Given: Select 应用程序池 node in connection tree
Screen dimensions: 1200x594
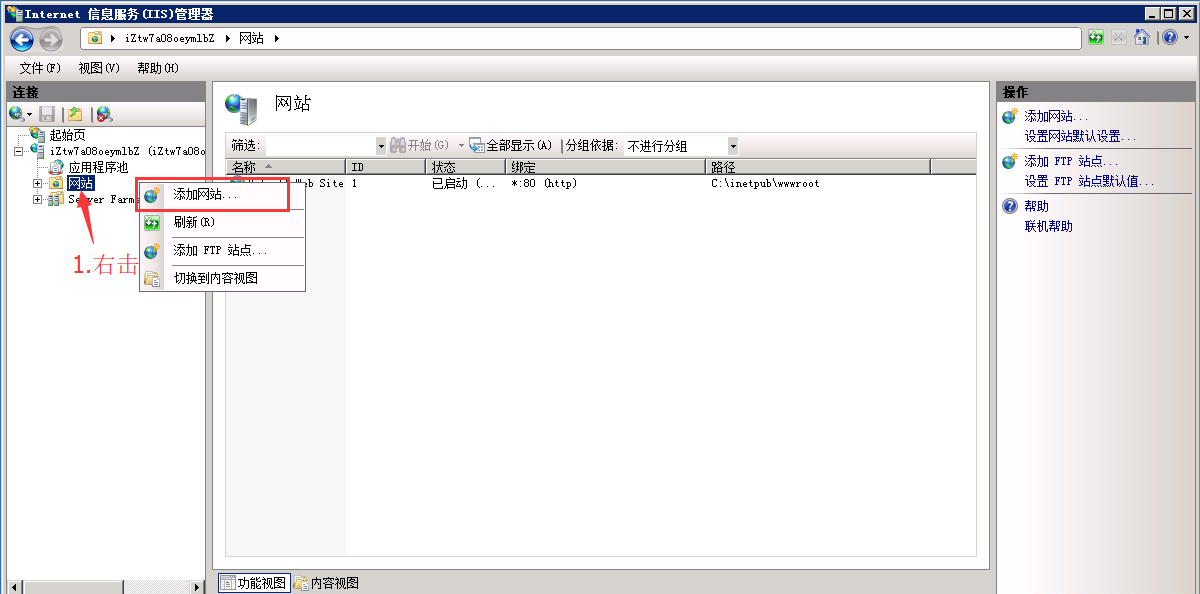Looking at the screenshot, I should 97,167.
